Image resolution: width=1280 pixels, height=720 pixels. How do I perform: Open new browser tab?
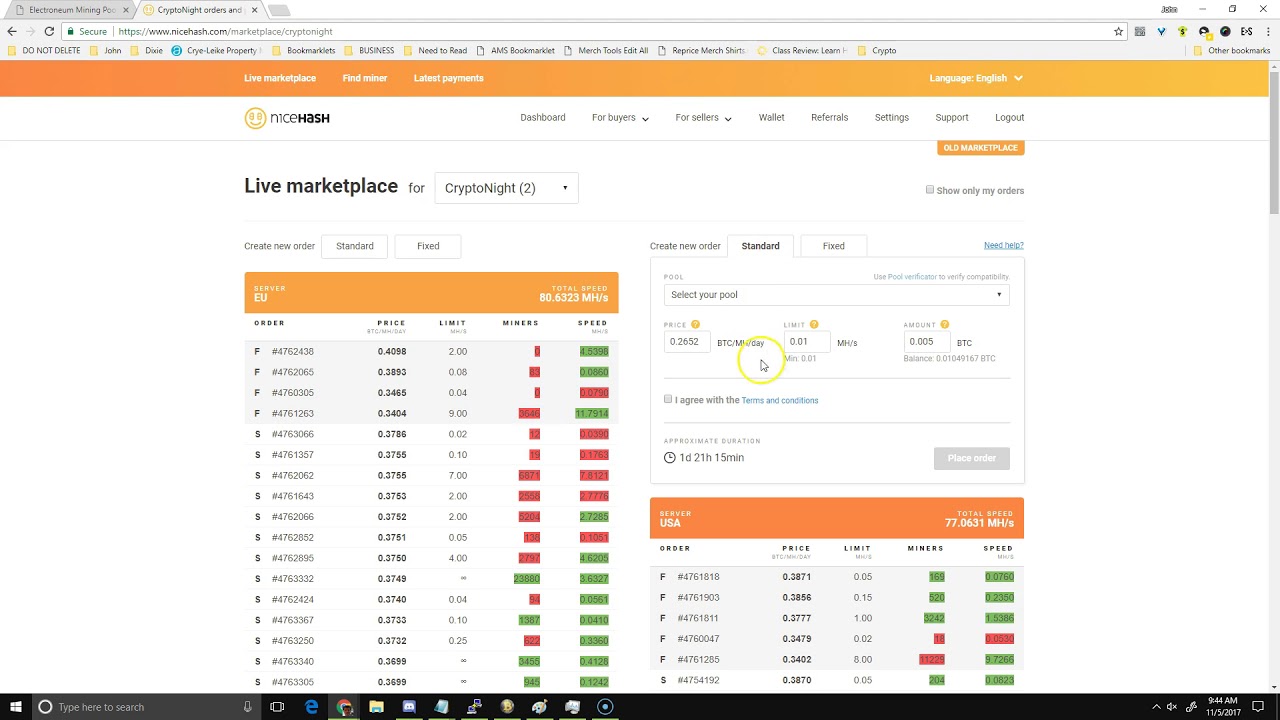(279, 10)
